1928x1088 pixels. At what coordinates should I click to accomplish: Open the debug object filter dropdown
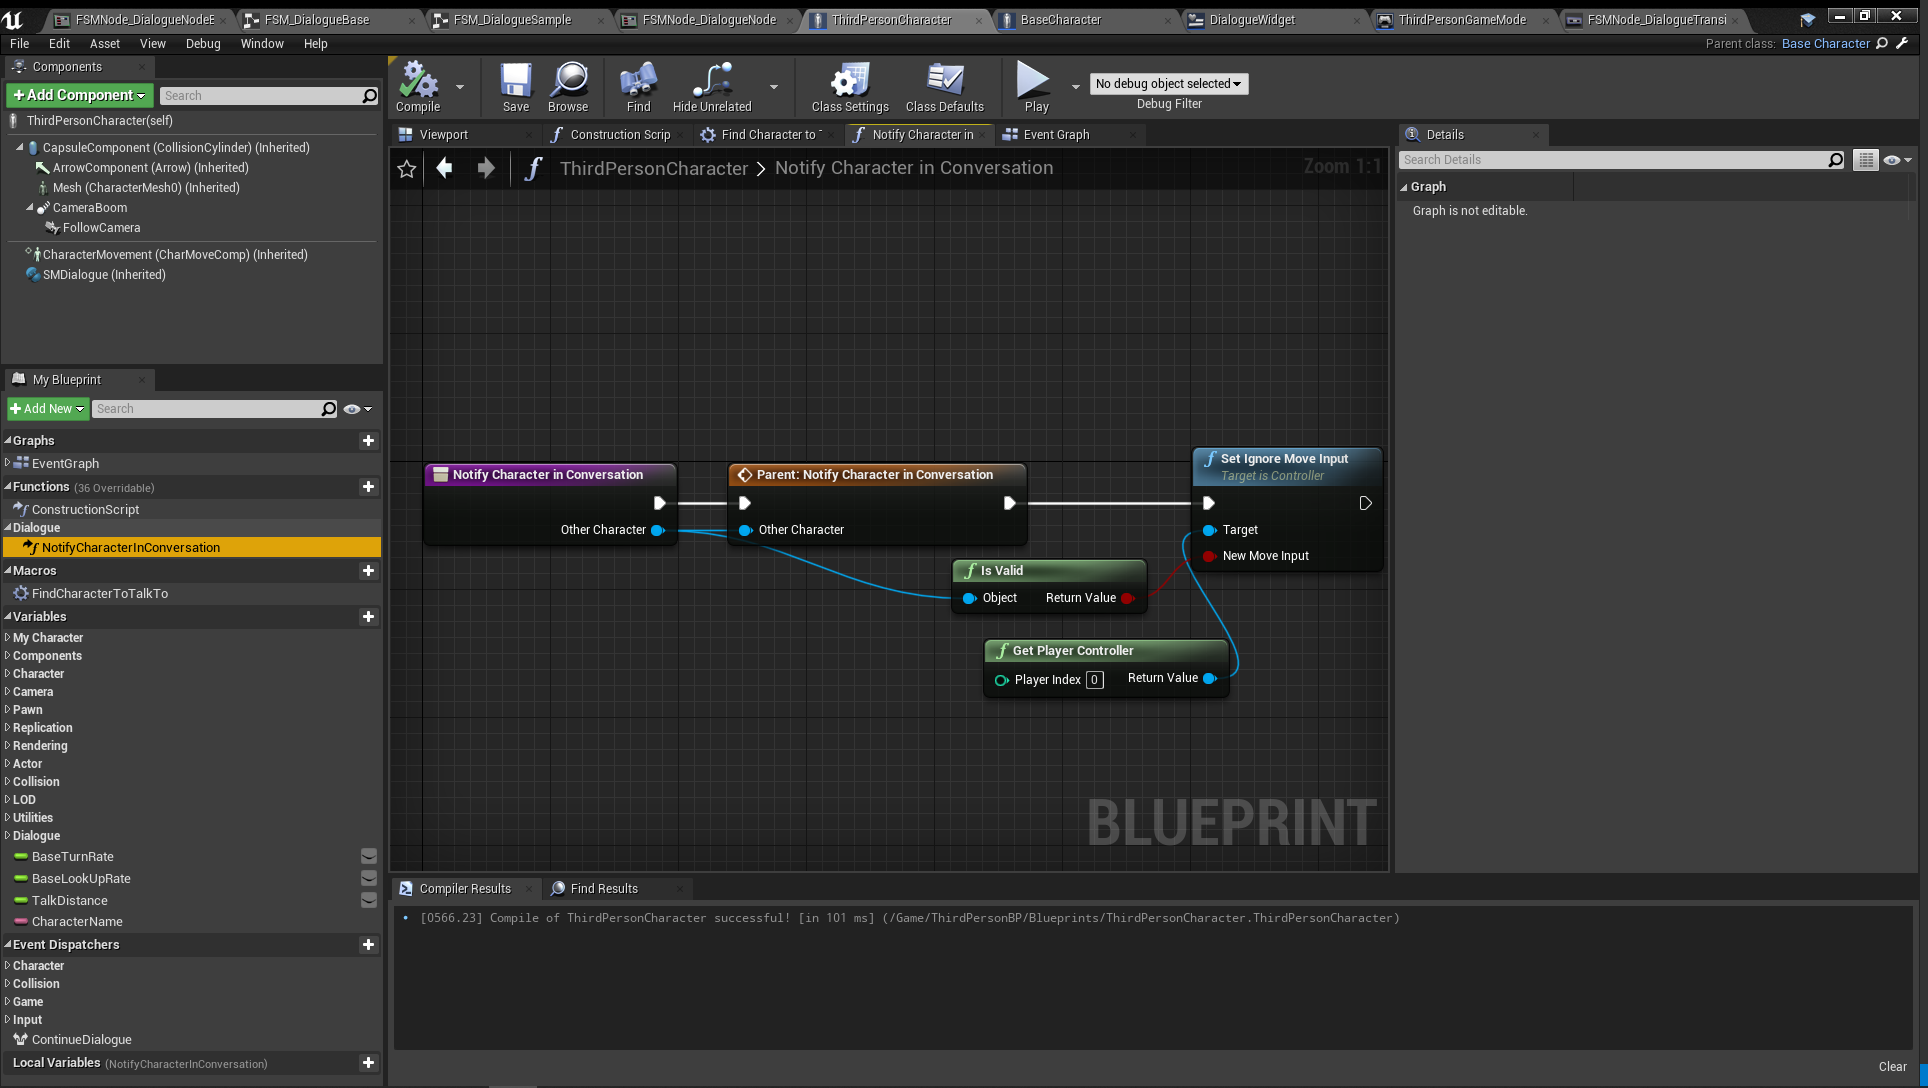click(1168, 84)
